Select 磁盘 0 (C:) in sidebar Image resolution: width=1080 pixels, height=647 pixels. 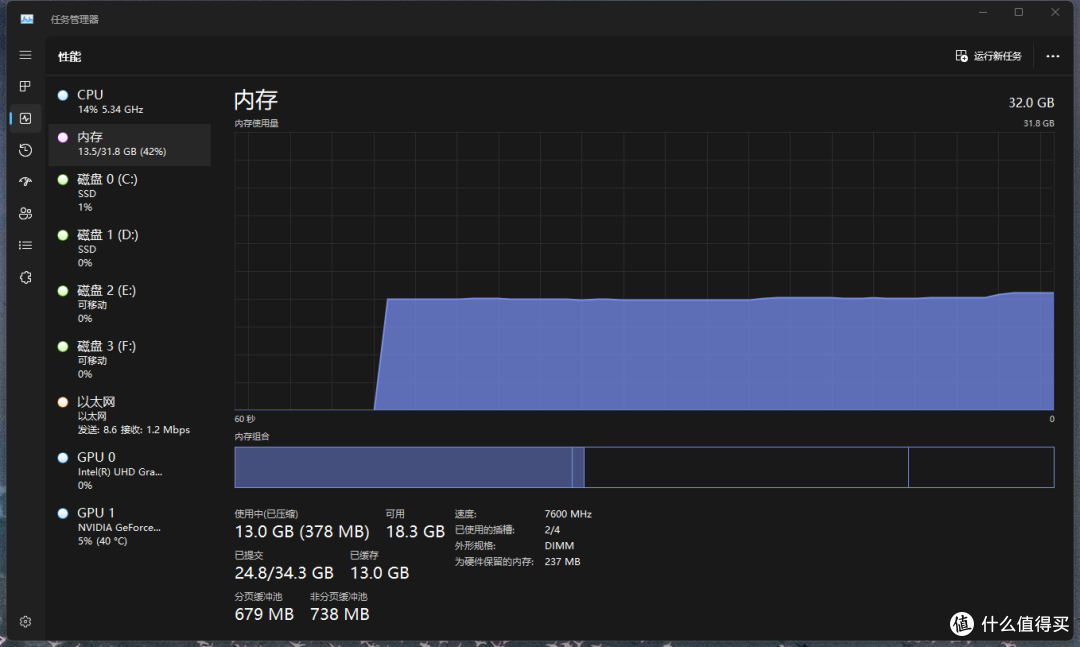click(129, 193)
